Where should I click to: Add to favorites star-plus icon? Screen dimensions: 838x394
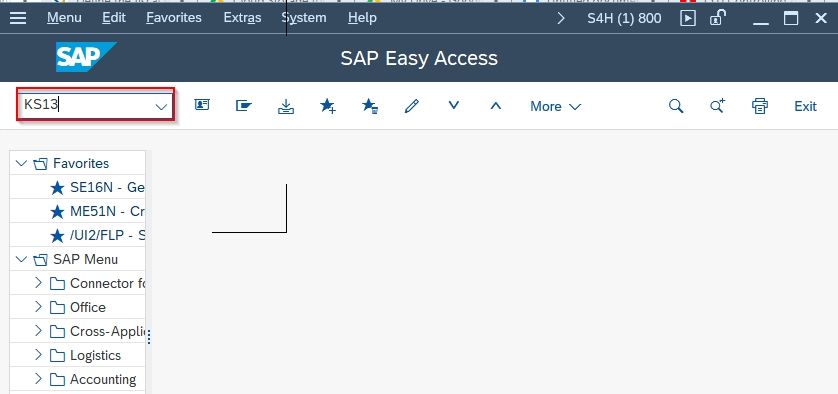click(328, 106)
